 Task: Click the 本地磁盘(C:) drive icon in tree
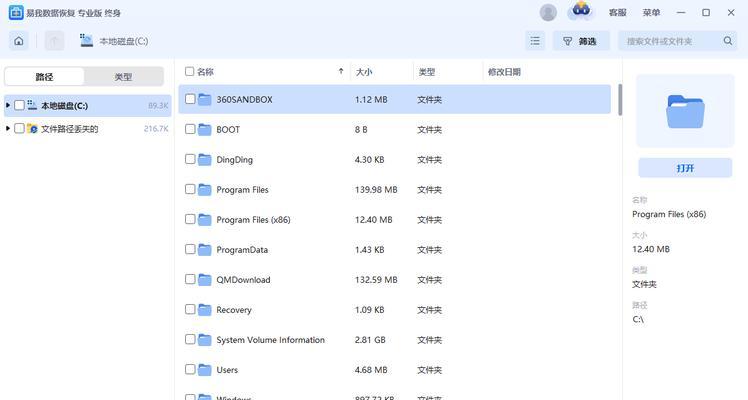coord(32,105)
